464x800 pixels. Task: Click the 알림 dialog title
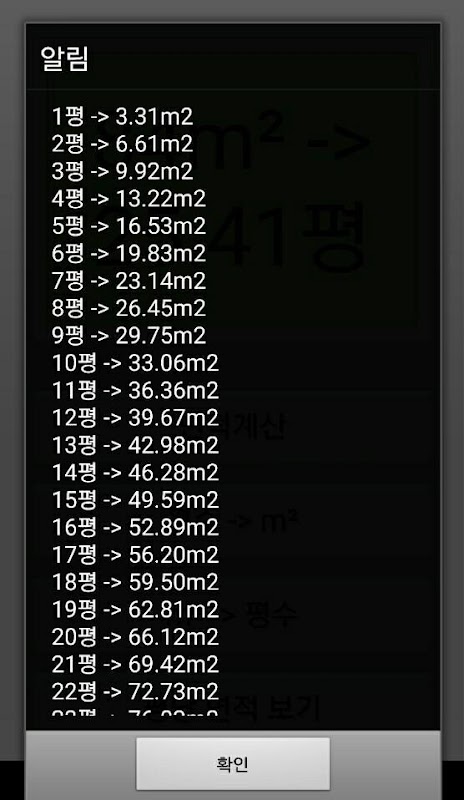pyautogui.click(x=65, y=59)
